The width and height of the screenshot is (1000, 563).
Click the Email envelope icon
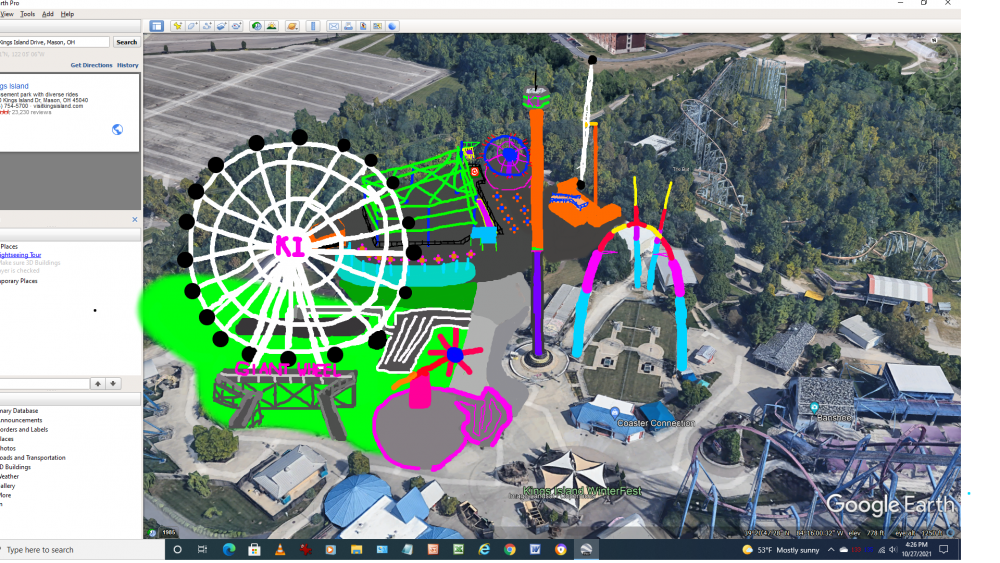tap(334, 26)
